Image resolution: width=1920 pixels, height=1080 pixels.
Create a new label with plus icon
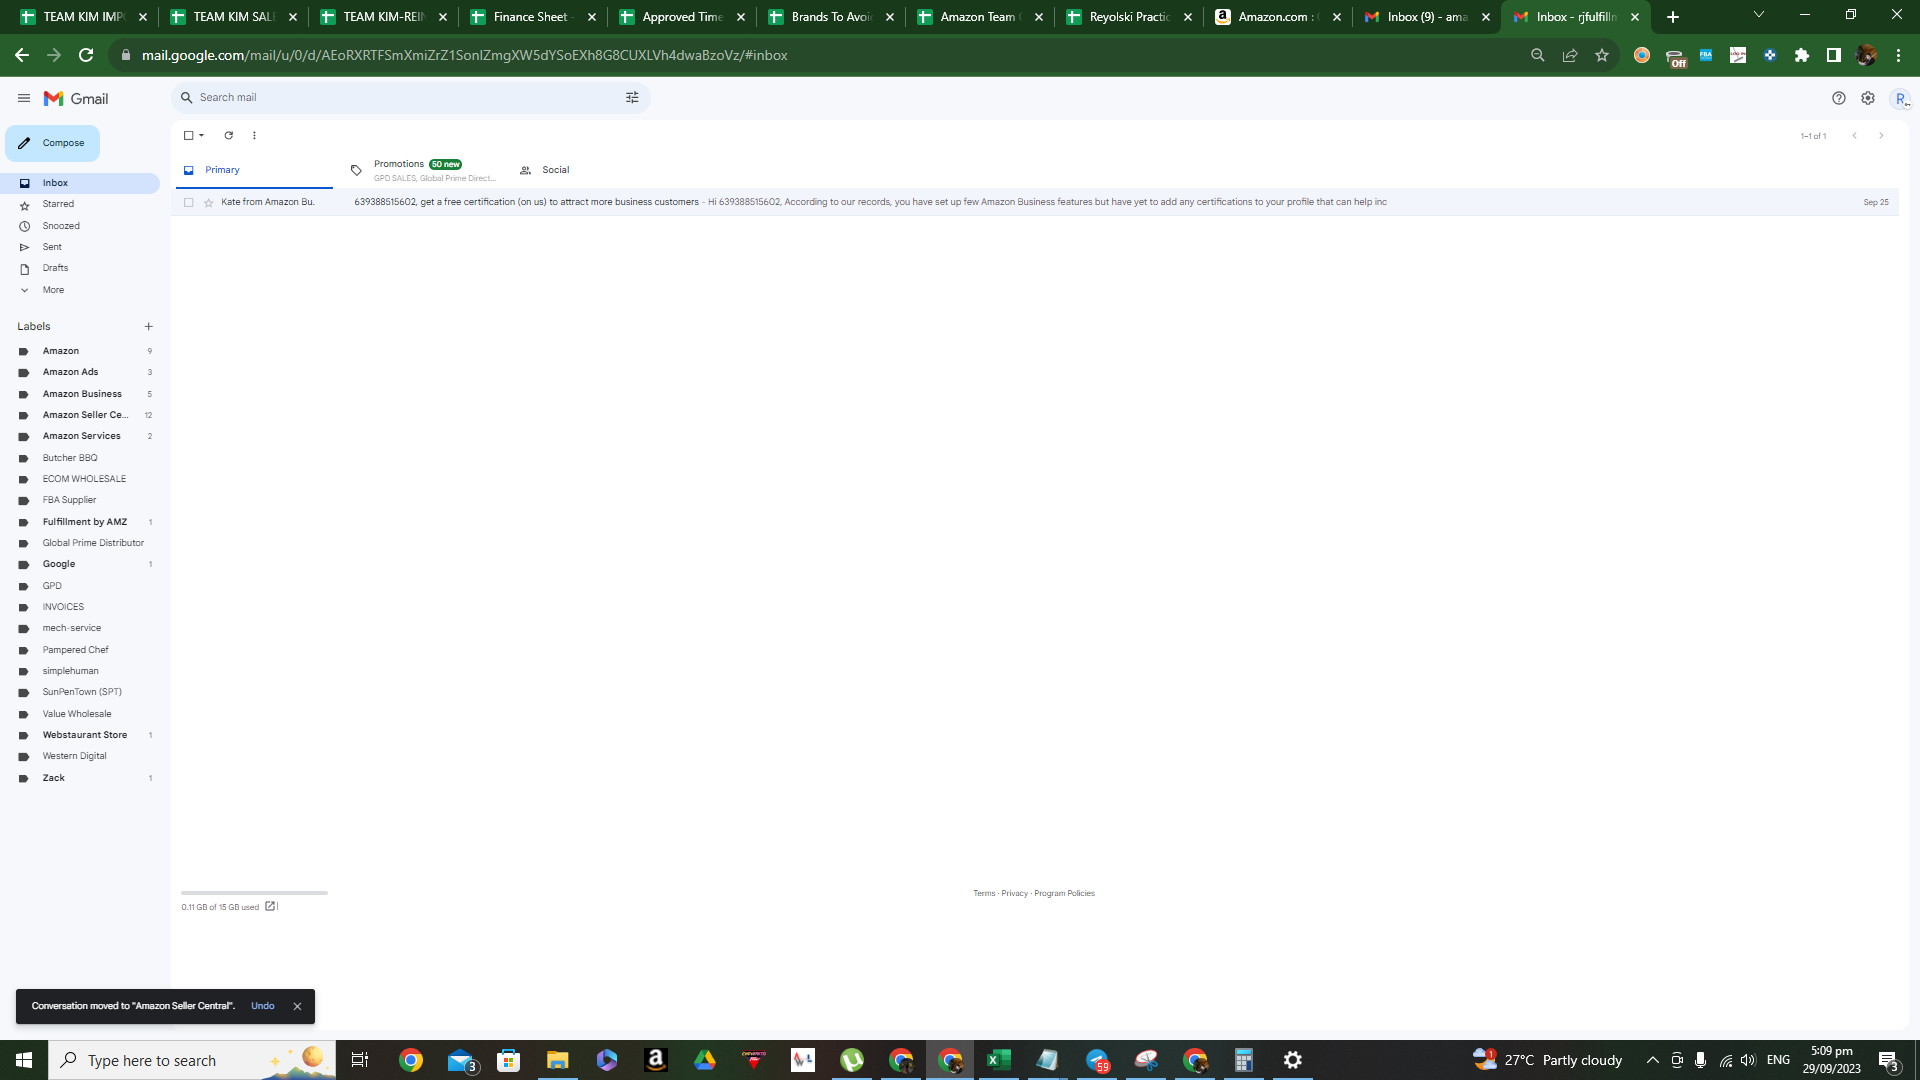[x=149, y=326]
